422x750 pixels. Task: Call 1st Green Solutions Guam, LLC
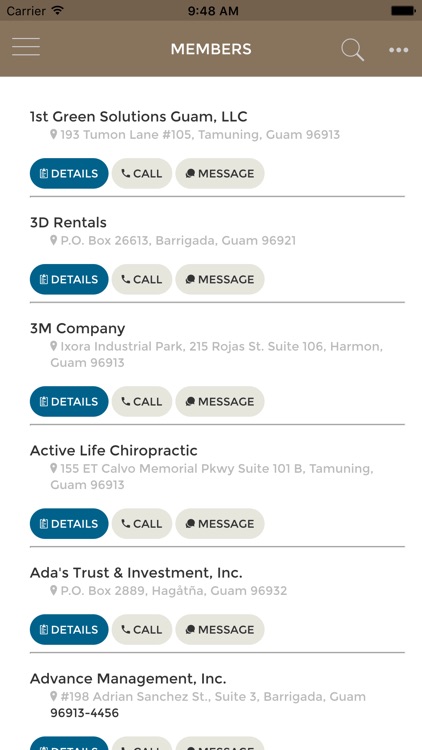(x=142, y=173)
